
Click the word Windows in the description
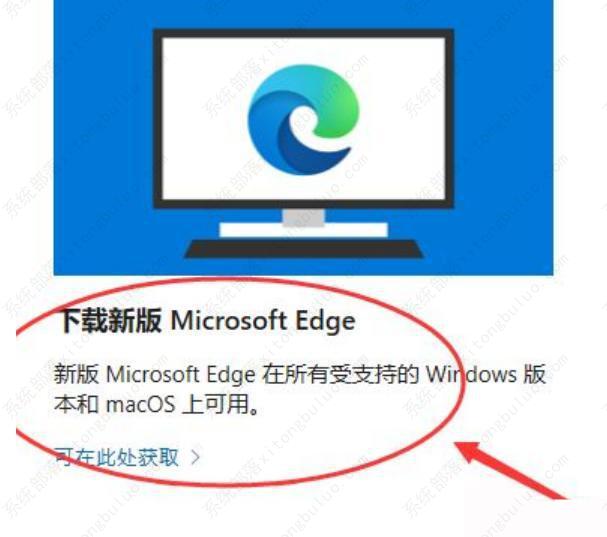(x=471, y=374)
